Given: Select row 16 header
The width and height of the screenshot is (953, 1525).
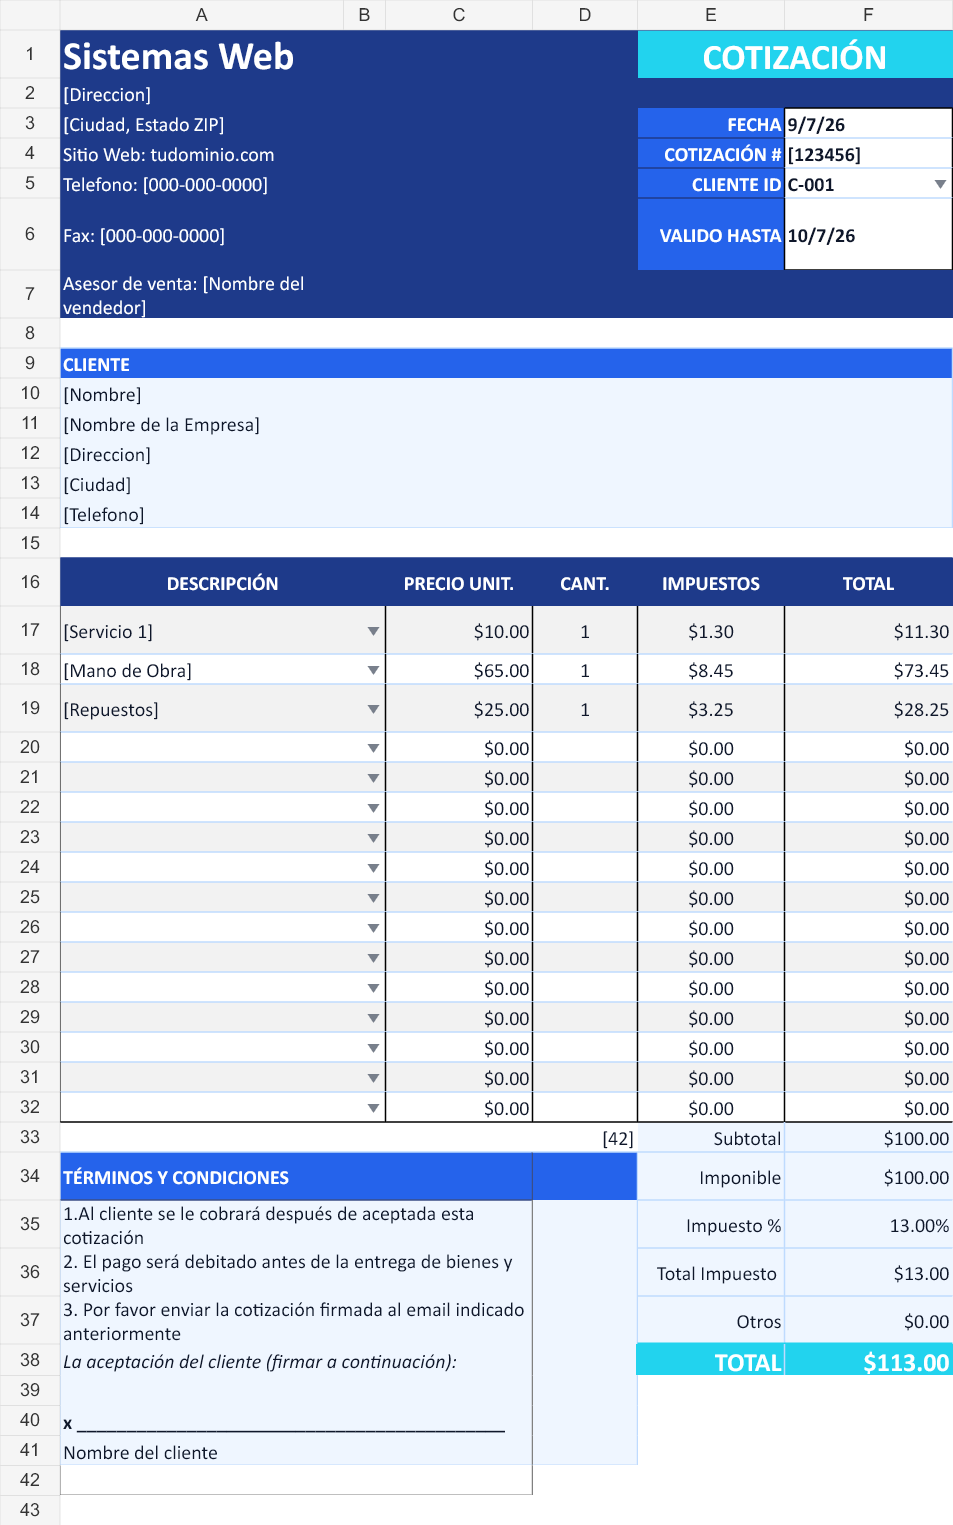Looking at the screenshot, I should pos(30,582).
